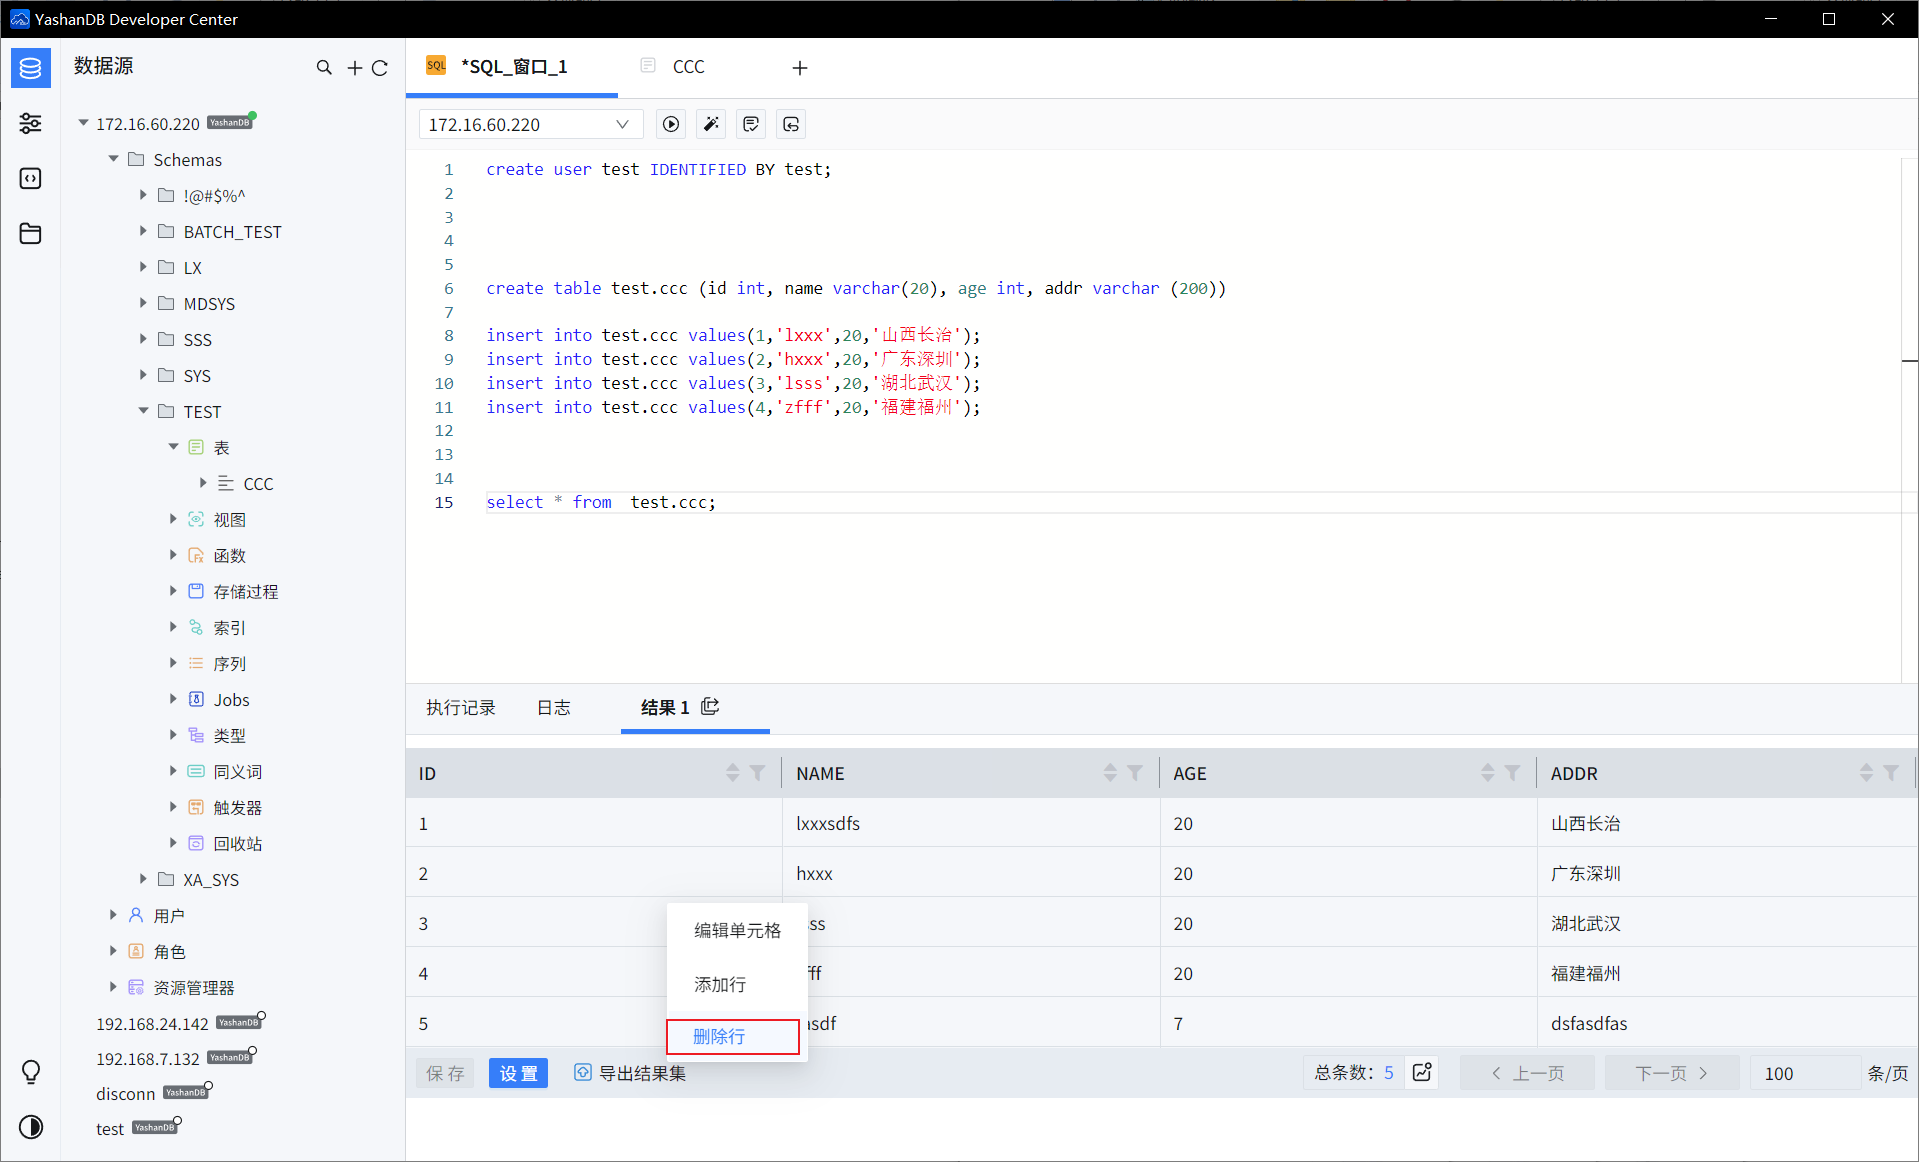Click 导出结果集 link
This screenshot has height=1162, width=1919.
point(630,1072)
